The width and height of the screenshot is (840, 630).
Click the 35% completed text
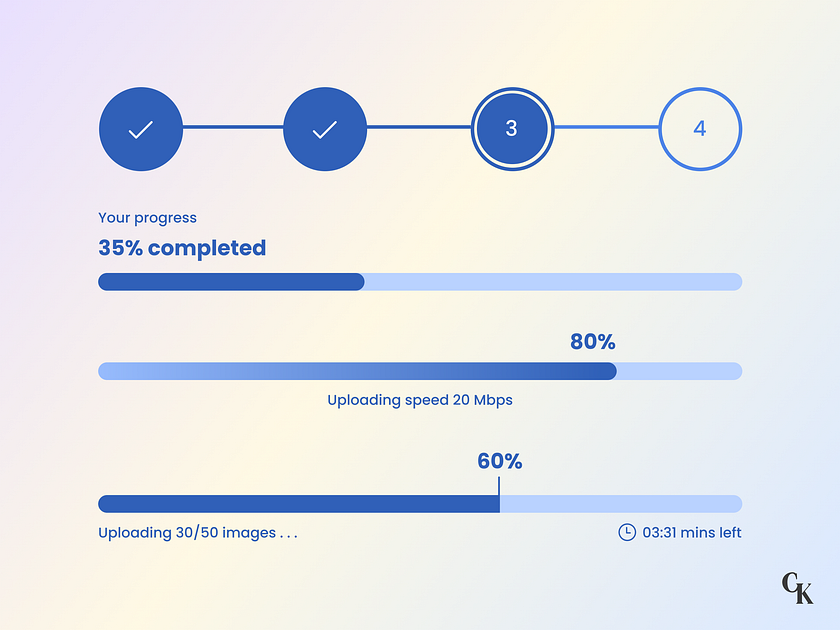pyautogui.click(x=182, y=248)
